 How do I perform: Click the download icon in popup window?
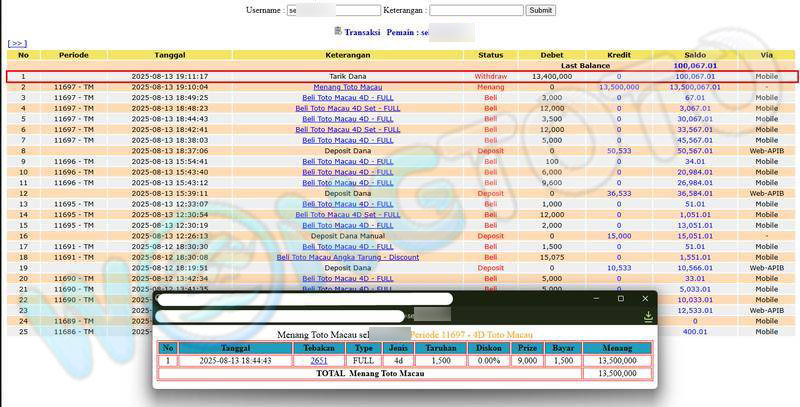648,316
